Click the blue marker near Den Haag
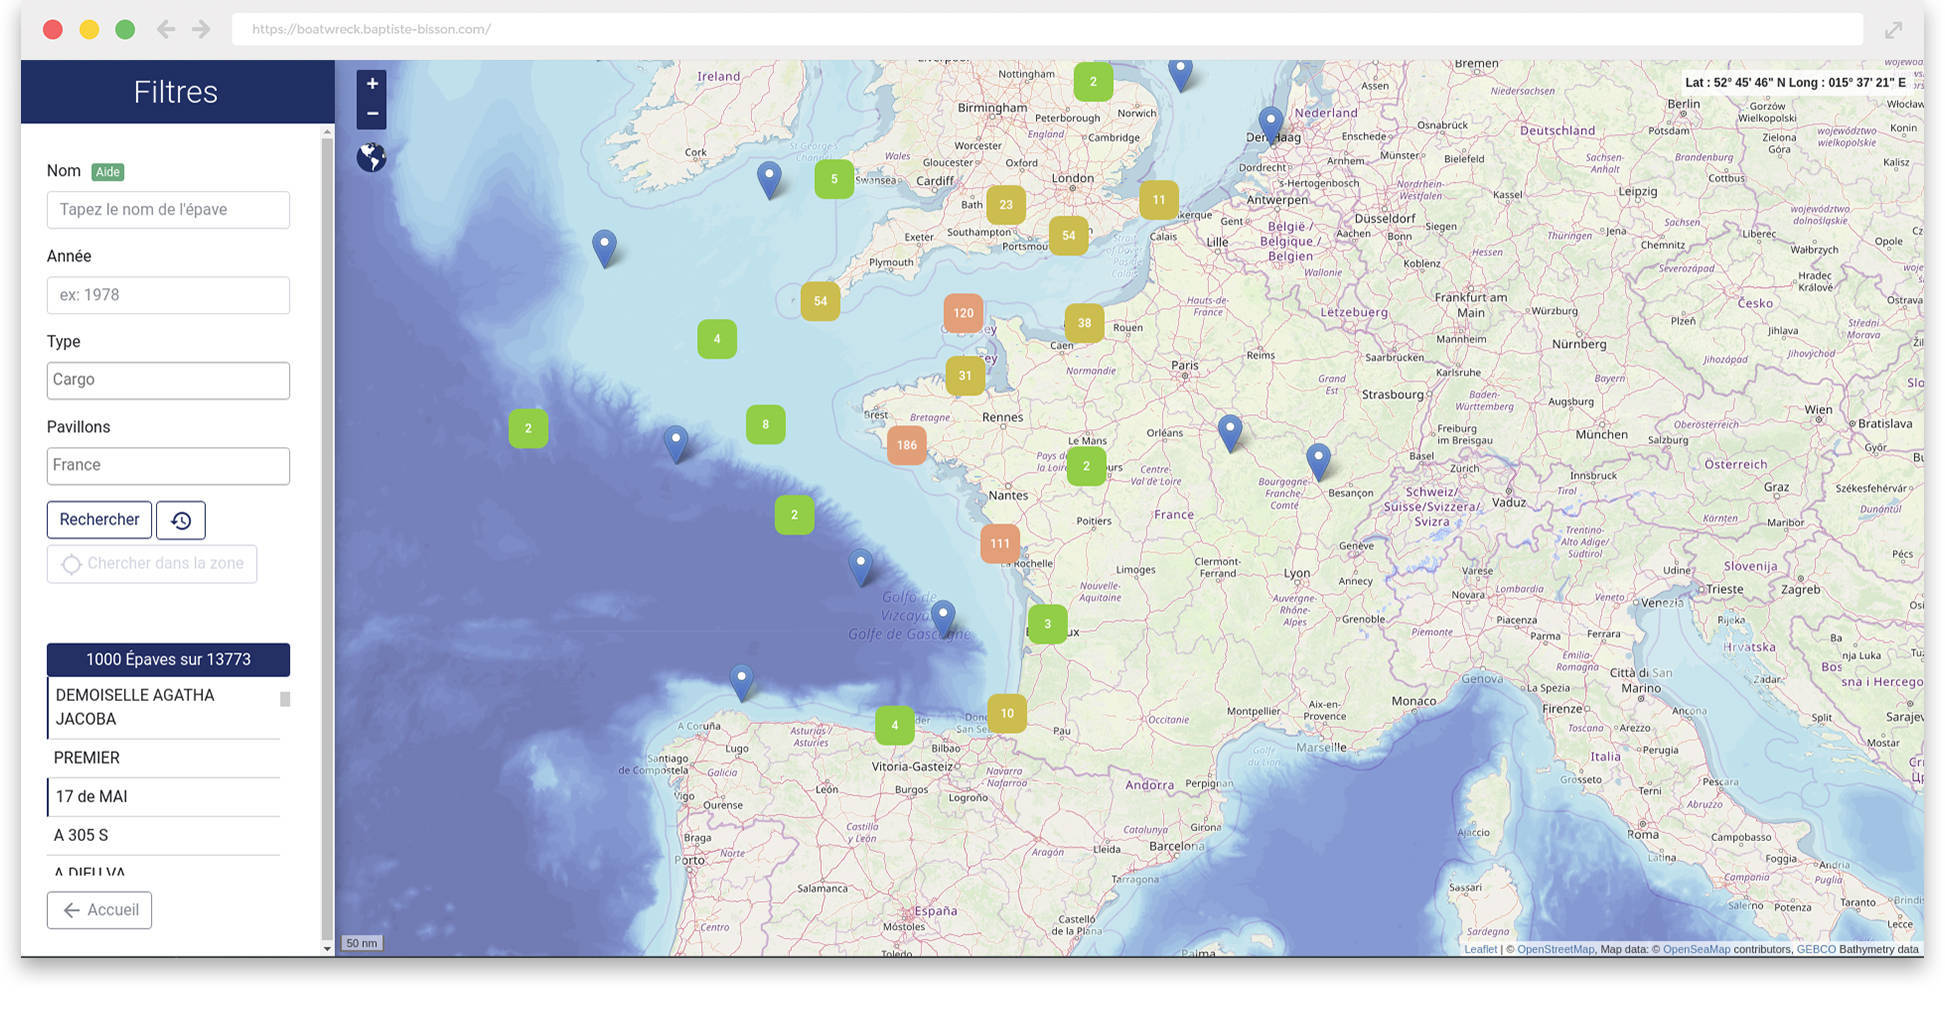The image size is (1945, 1014). tap(1271, 119)
